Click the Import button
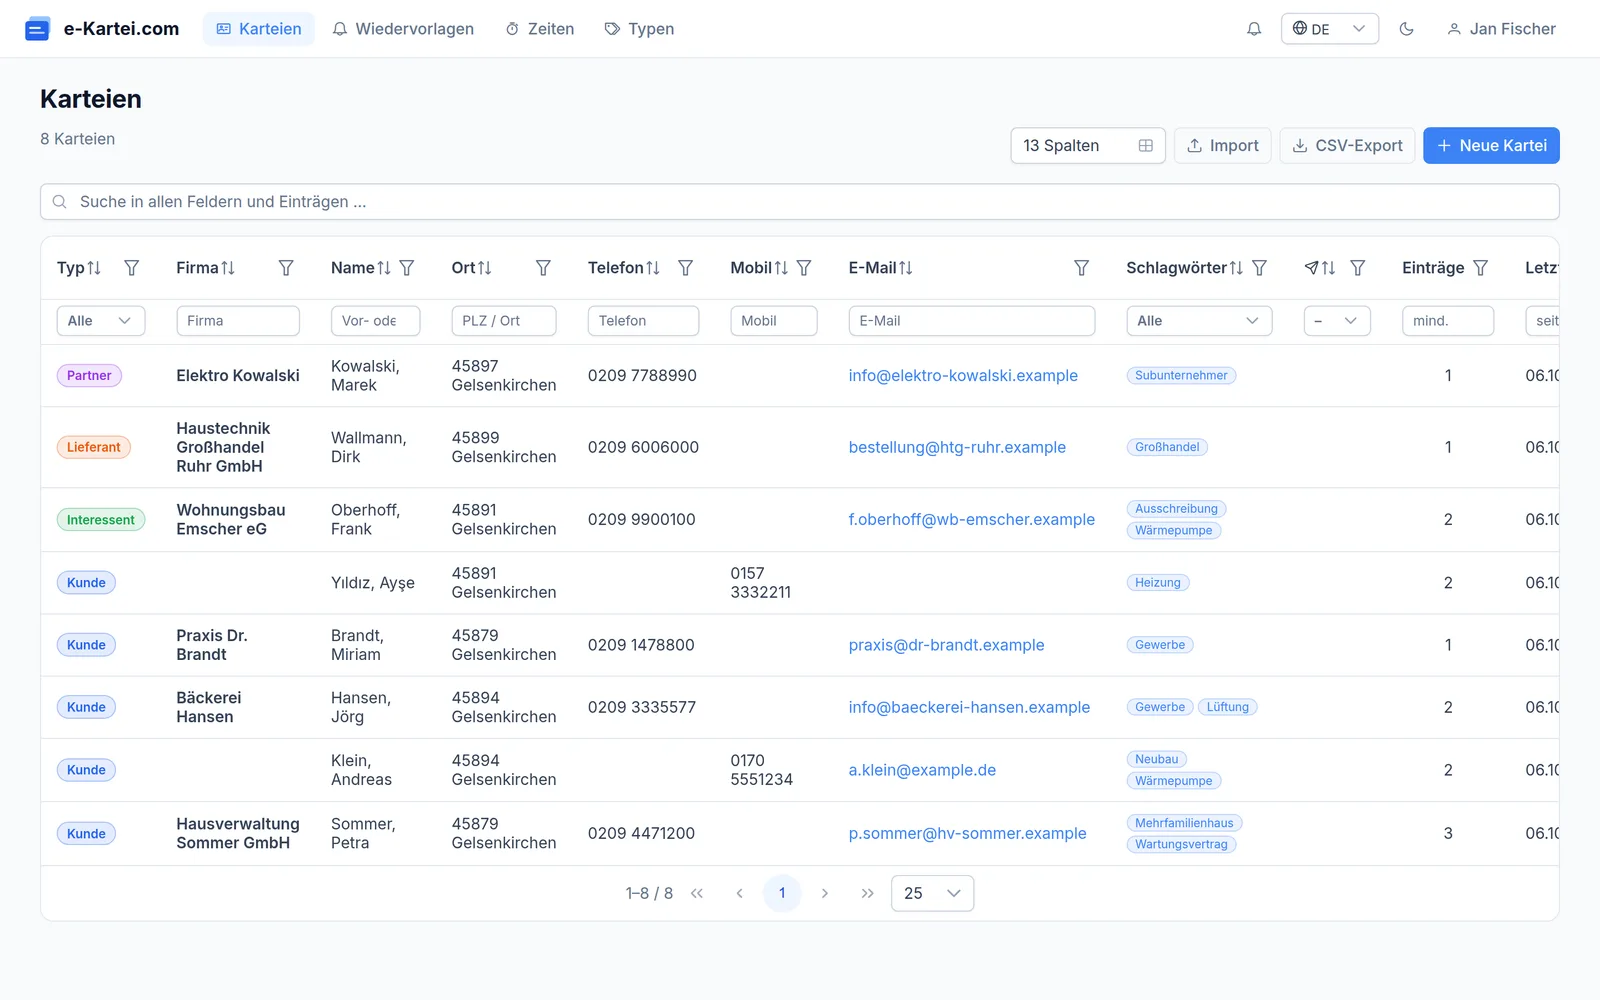 point(1222,146)
